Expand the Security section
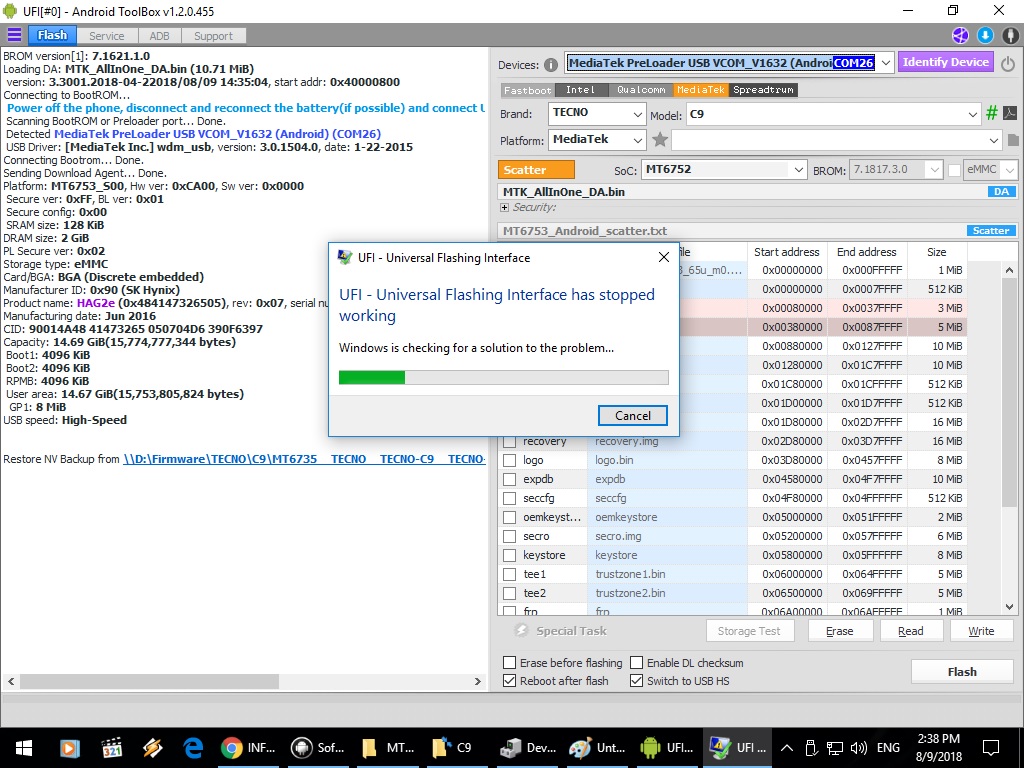The height and width of the screenshot is (768, 1024). tap(504, 208)
